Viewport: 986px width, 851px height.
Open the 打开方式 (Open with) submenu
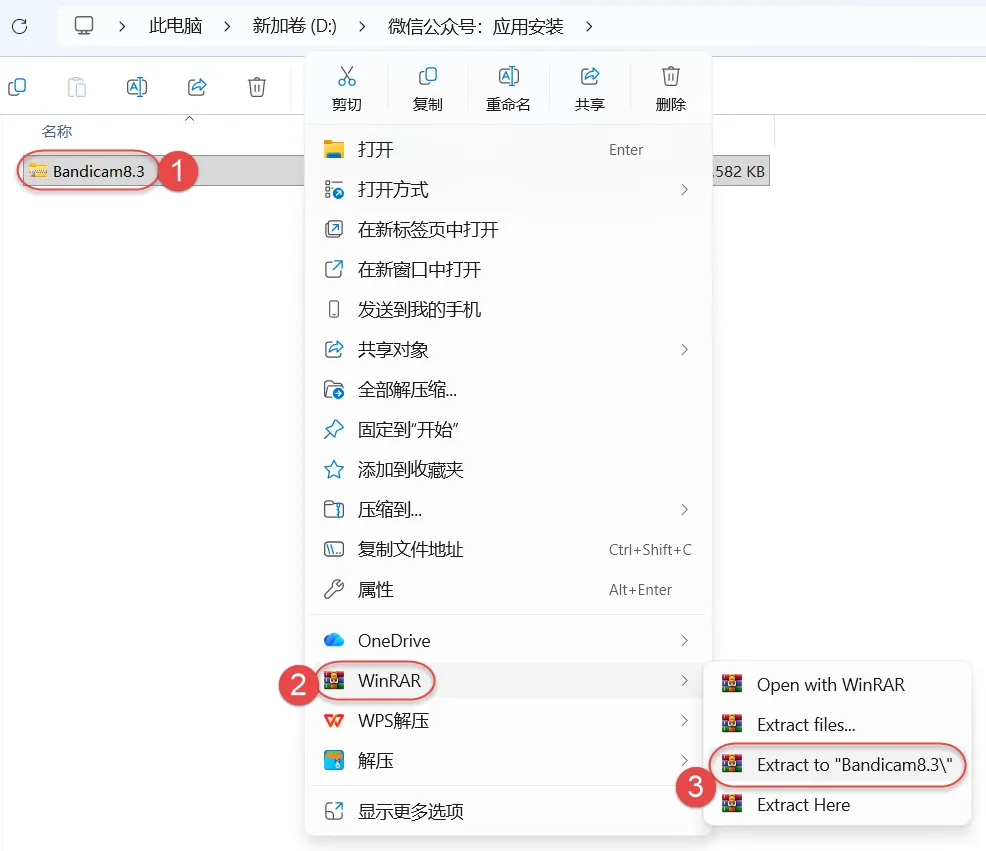coord(508,189)
